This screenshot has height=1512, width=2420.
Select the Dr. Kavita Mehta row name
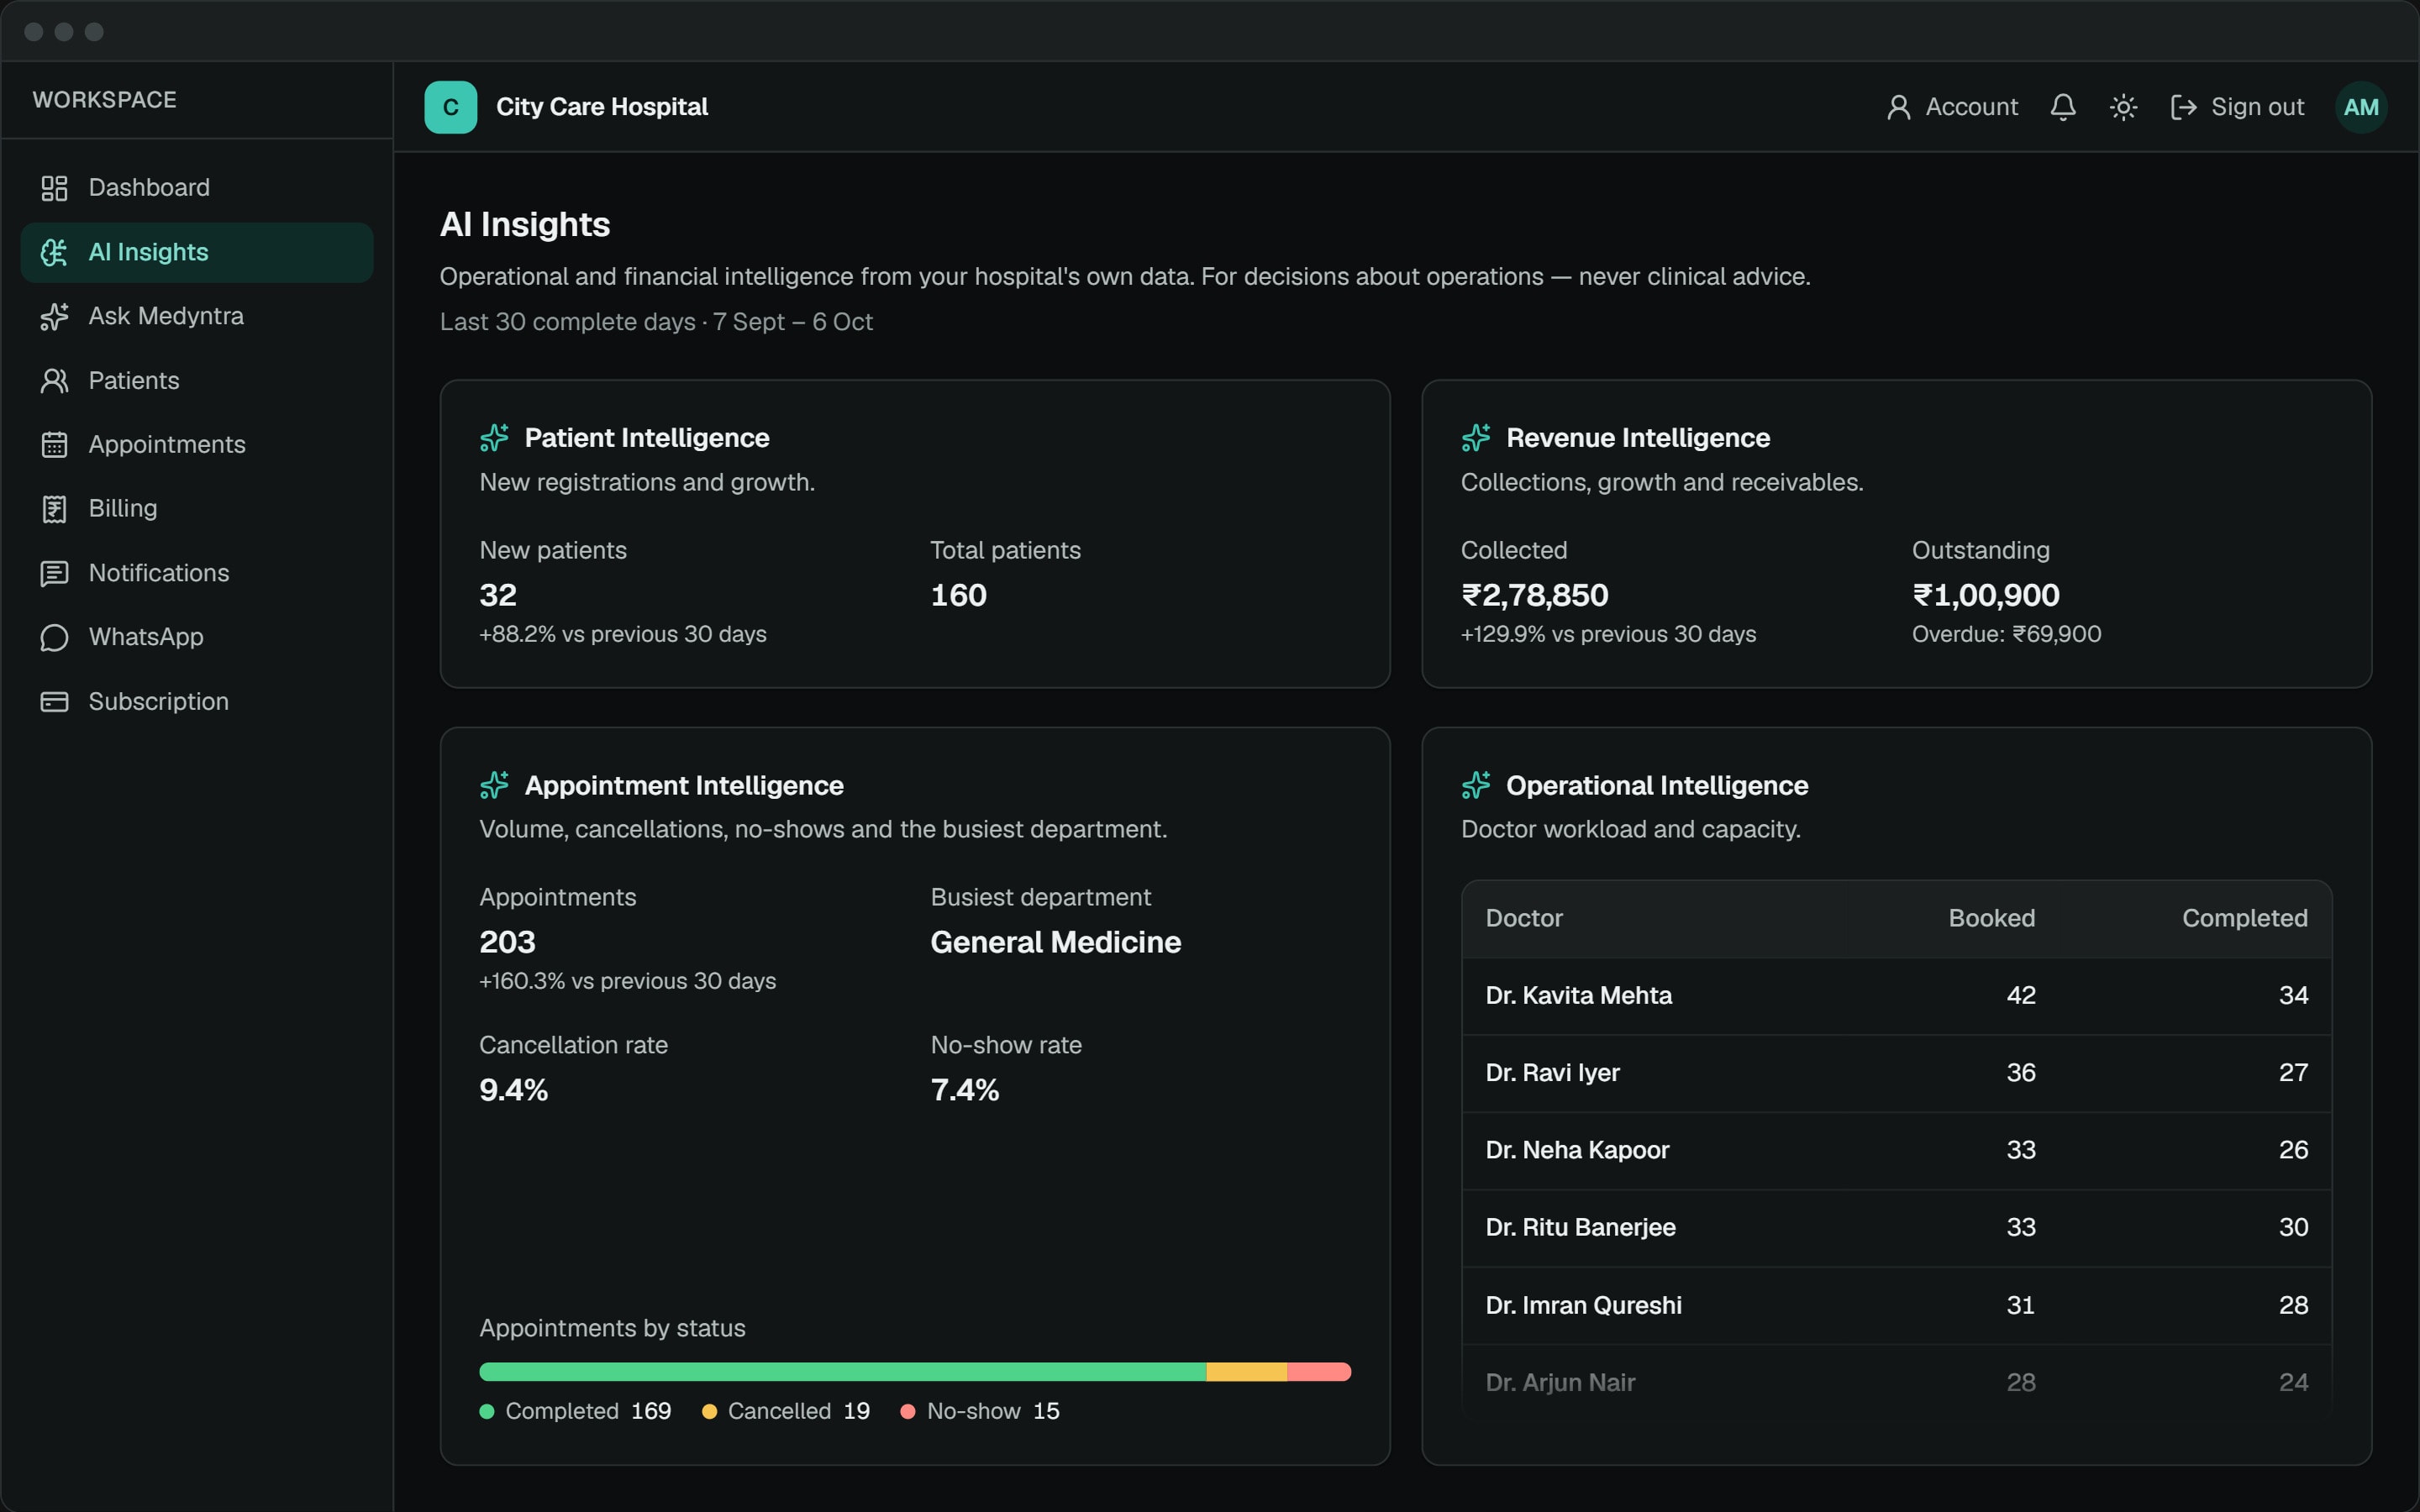pos(1579,996)
